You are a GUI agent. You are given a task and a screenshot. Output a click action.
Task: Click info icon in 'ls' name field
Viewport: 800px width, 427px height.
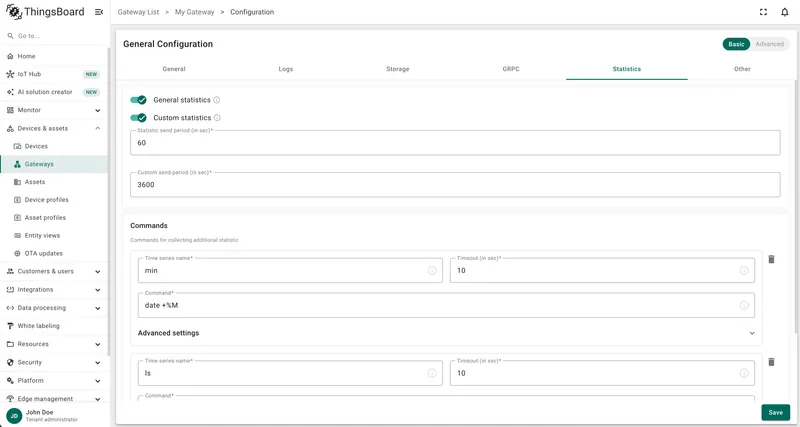pos(432,373)
